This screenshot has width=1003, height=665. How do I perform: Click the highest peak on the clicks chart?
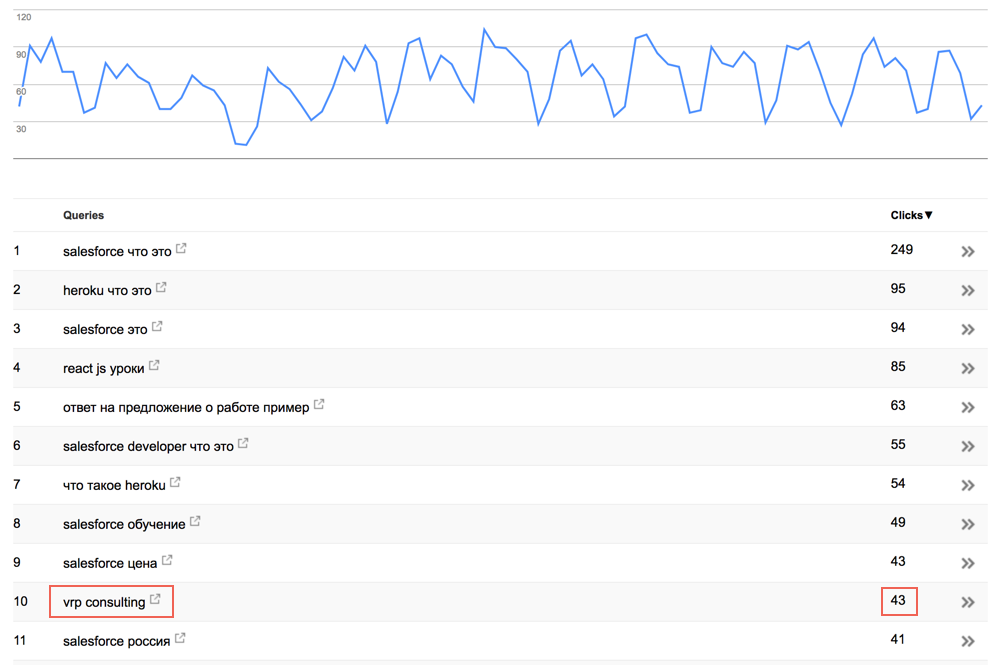484,29
